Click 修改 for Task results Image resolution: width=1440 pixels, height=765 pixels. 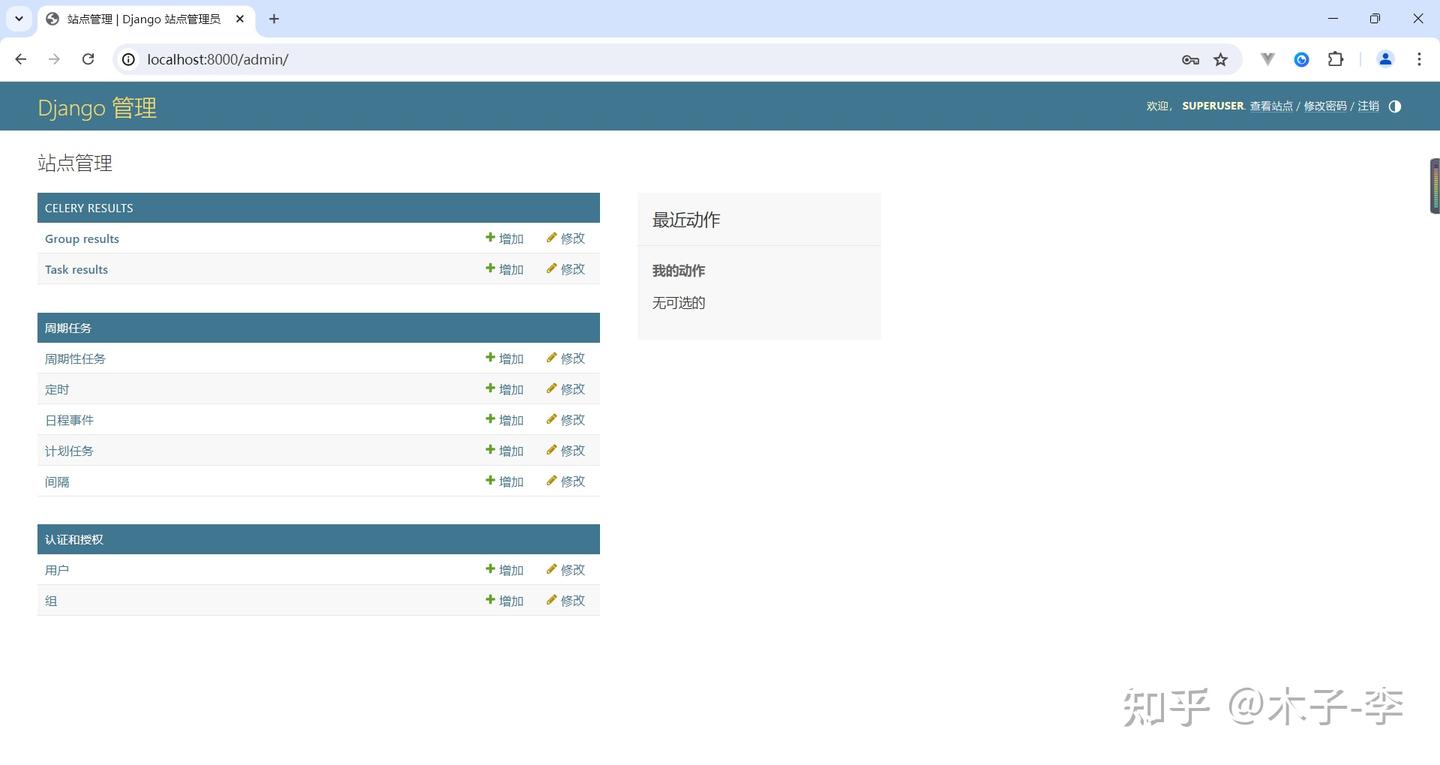566,269
